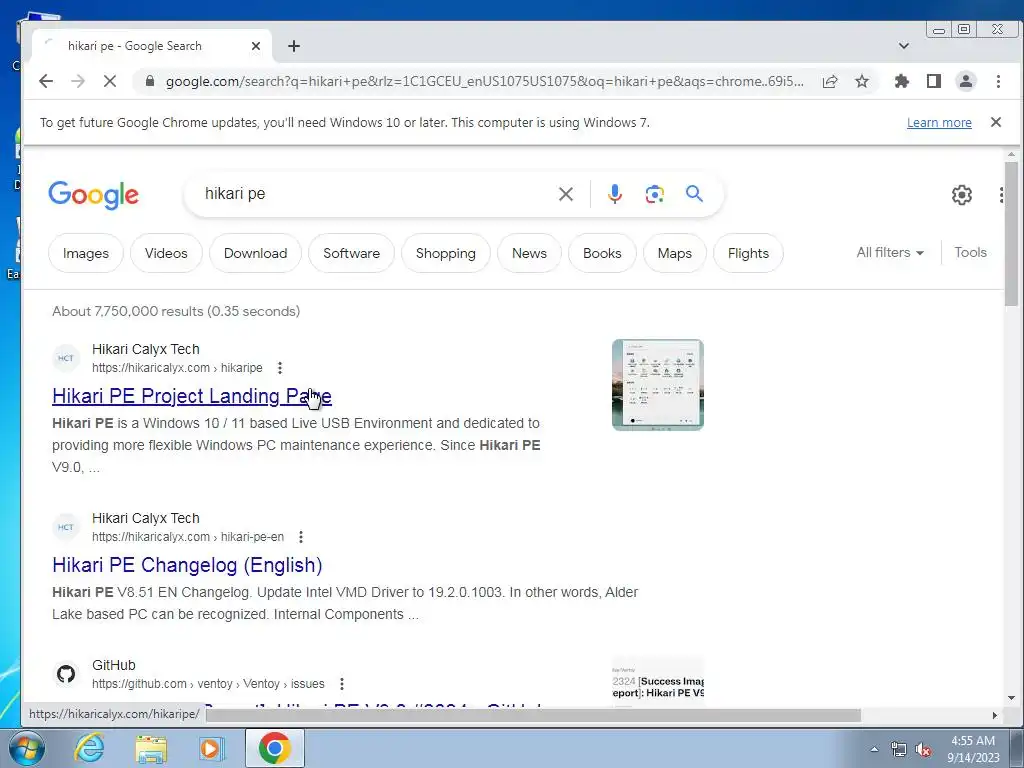1024x768 pixels.
Task: Dismiss the Windows 7 update notice
Action: tap(996, 122)
